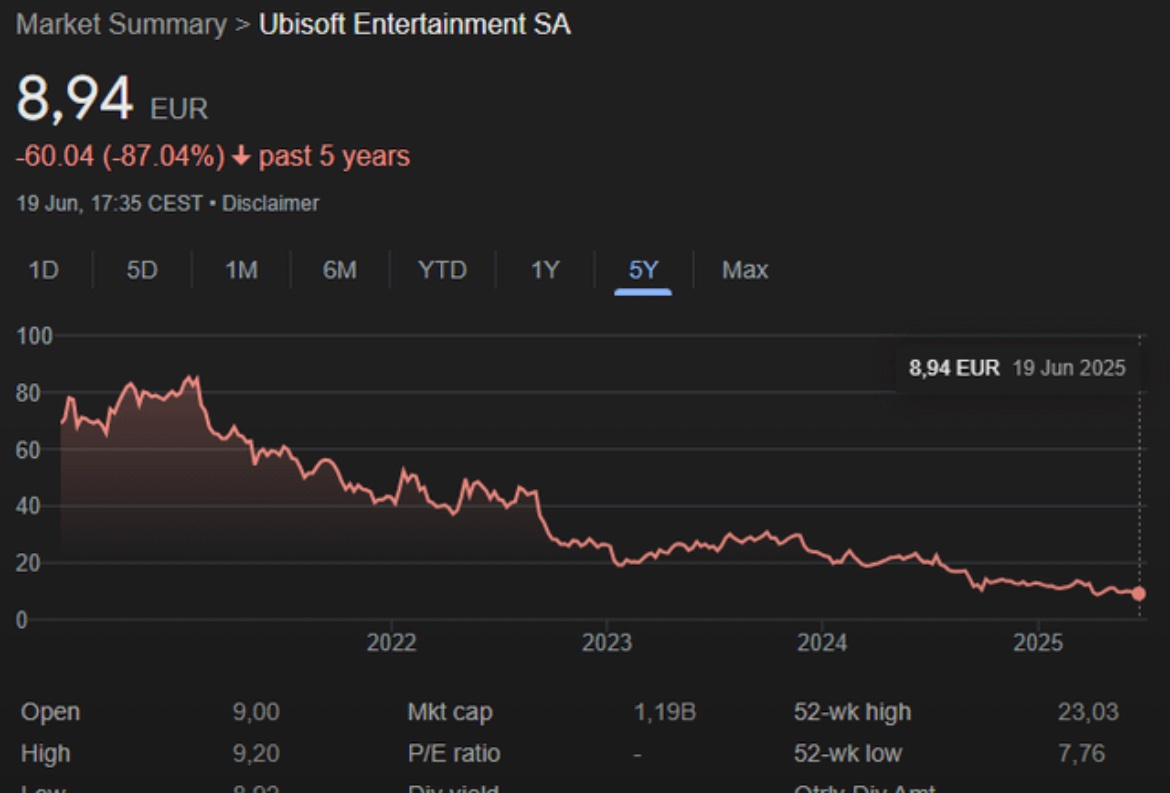Click the 52-wk high value 23,03
Image resolution: width=1170 pixels, height=793 pixels.
click(1088, 712)
